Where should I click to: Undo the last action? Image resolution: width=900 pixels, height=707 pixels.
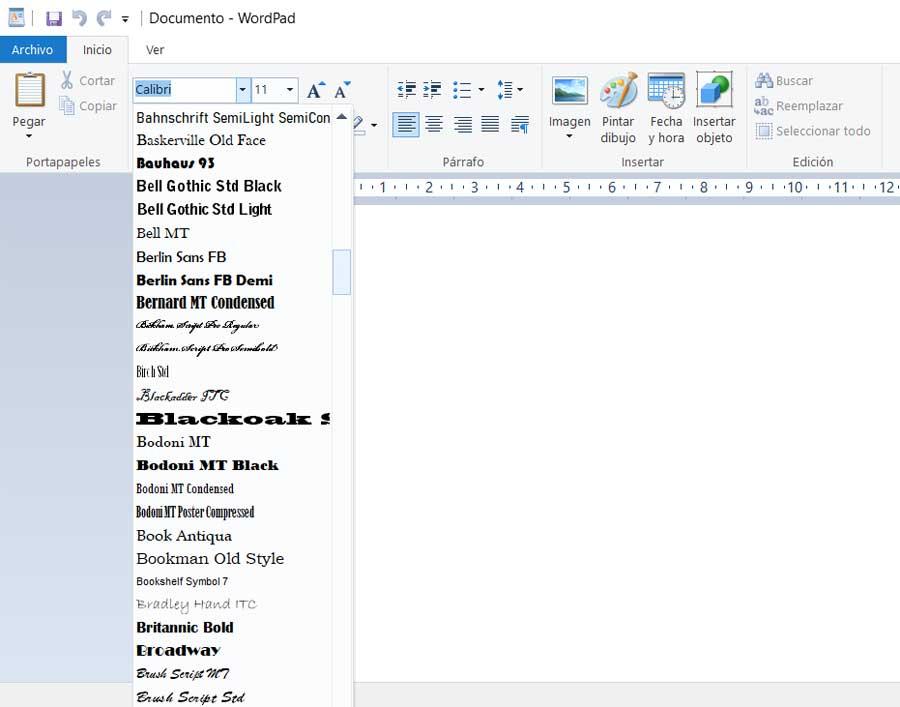tap(79, 18)
